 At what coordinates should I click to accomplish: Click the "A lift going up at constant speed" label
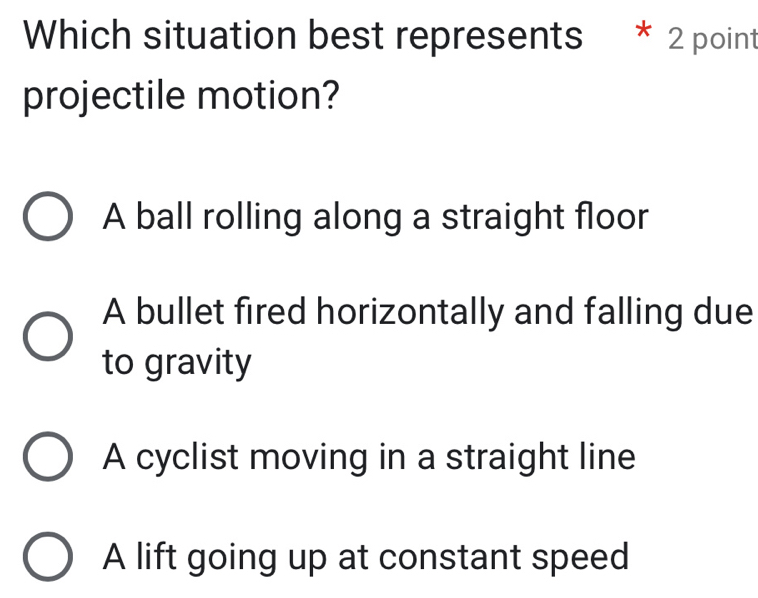pyautogui.click(x=366, y=556)
